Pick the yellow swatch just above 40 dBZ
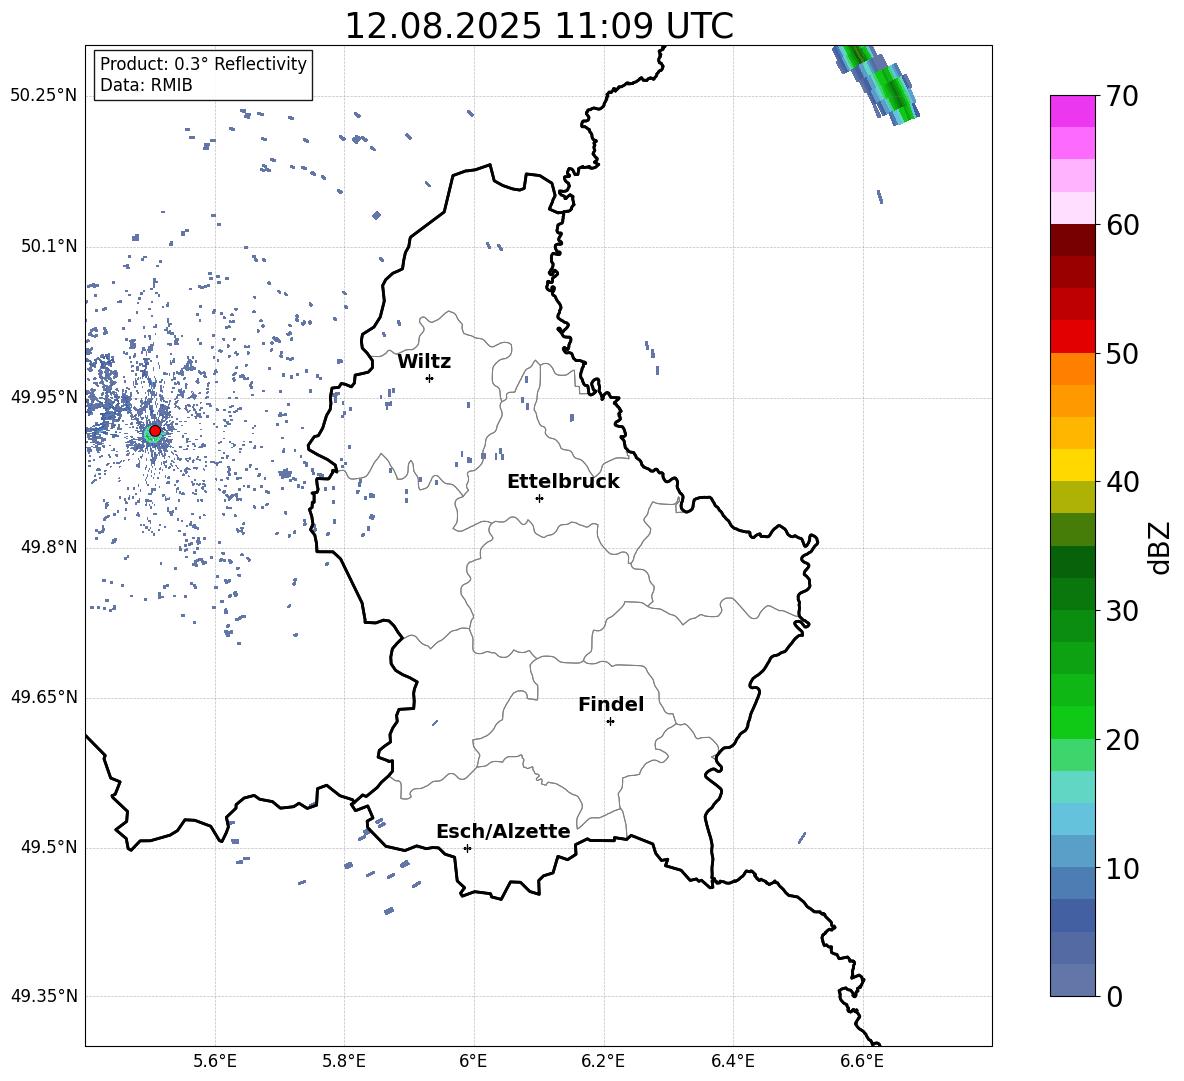The width and height of the screenshot is (1184, 1081). 1073,465
